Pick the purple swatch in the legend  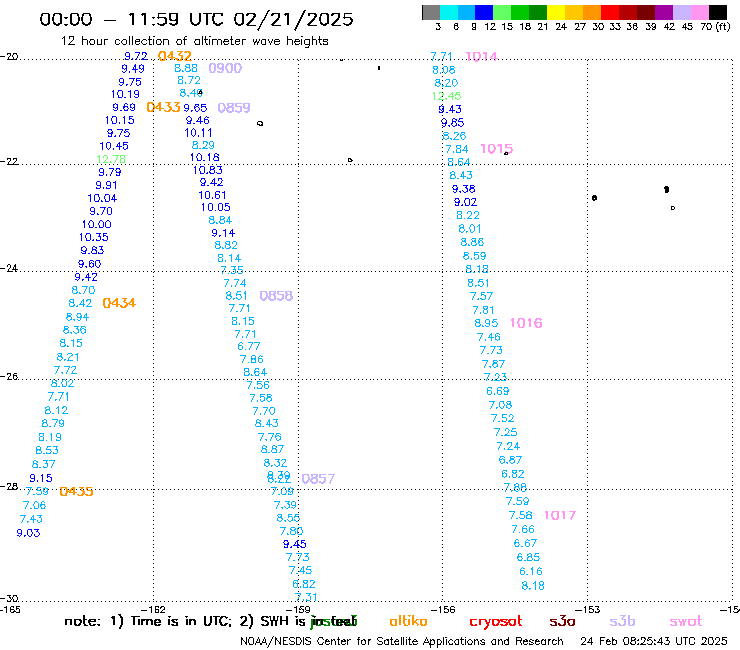[x=664, y=12]
